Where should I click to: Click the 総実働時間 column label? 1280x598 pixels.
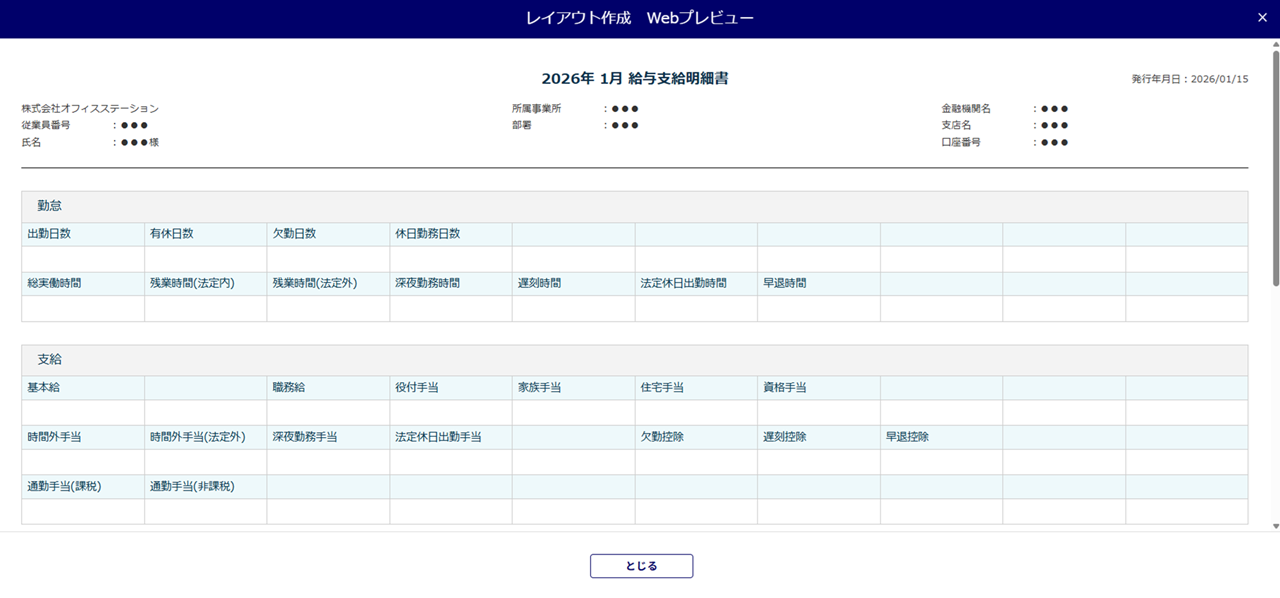pos(54,284)
